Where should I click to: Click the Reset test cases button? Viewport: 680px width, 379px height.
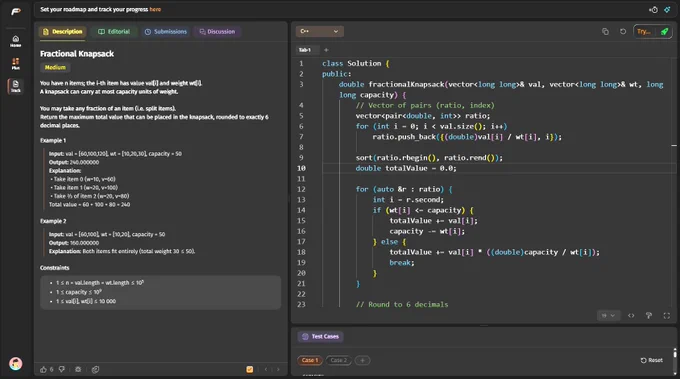click(652, 360)
